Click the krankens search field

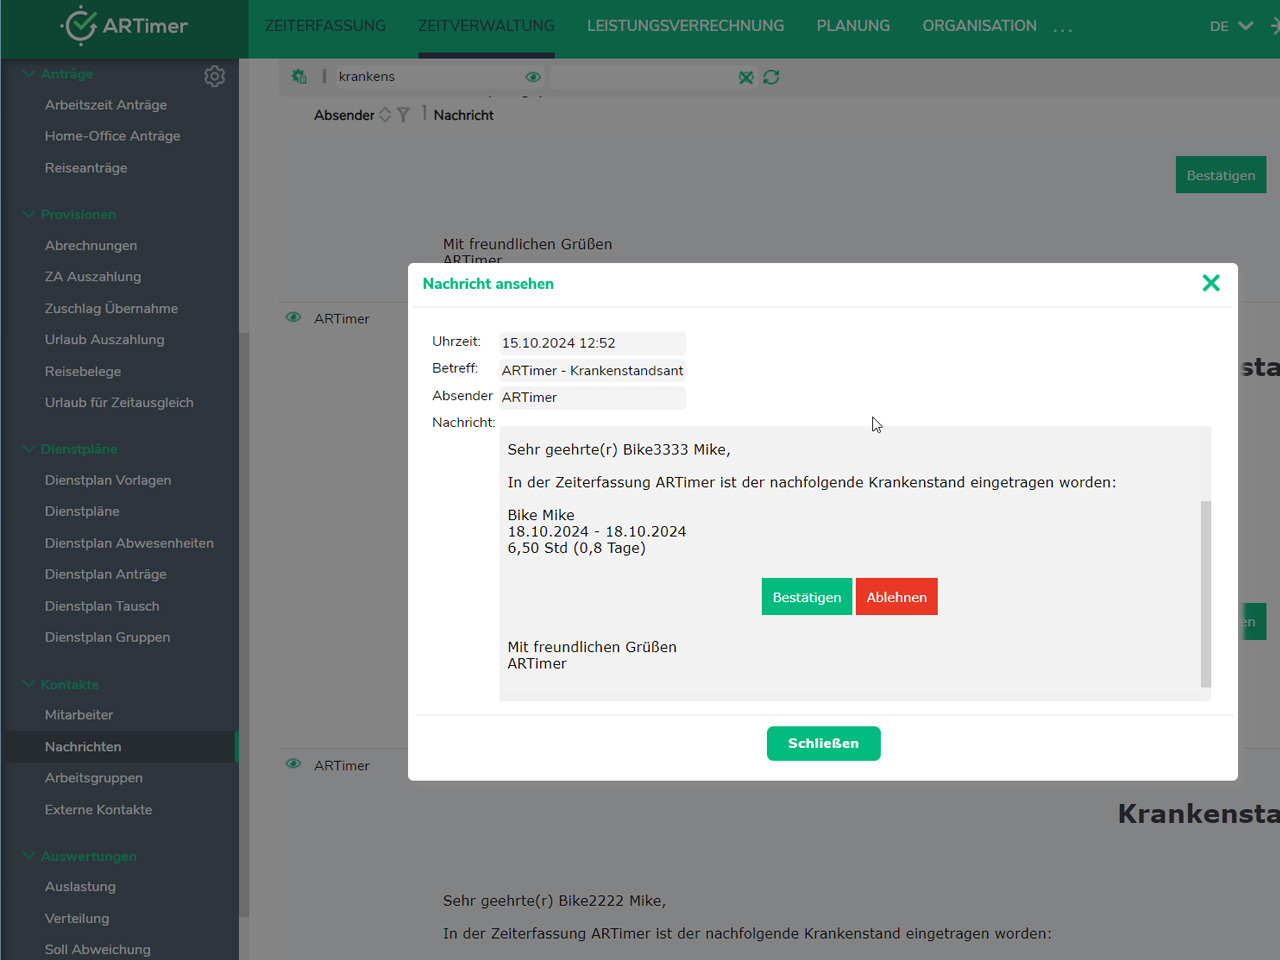click(428, 76)
